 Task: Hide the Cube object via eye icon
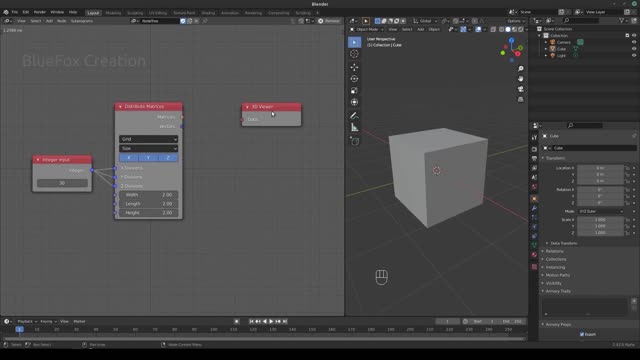click(634, 49)
